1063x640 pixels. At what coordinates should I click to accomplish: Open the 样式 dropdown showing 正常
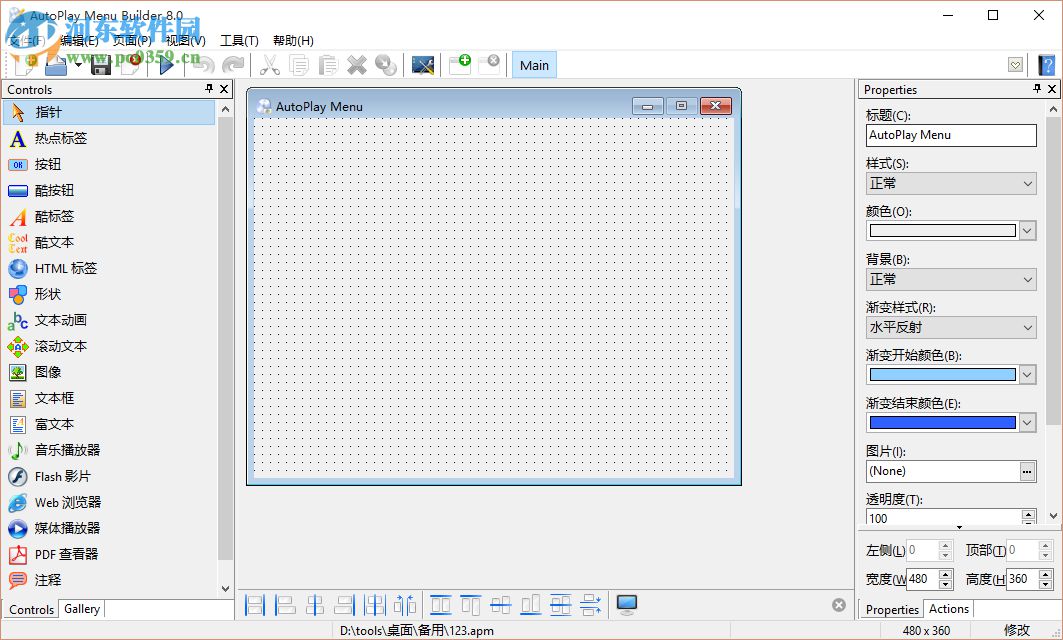(1029, 183)
